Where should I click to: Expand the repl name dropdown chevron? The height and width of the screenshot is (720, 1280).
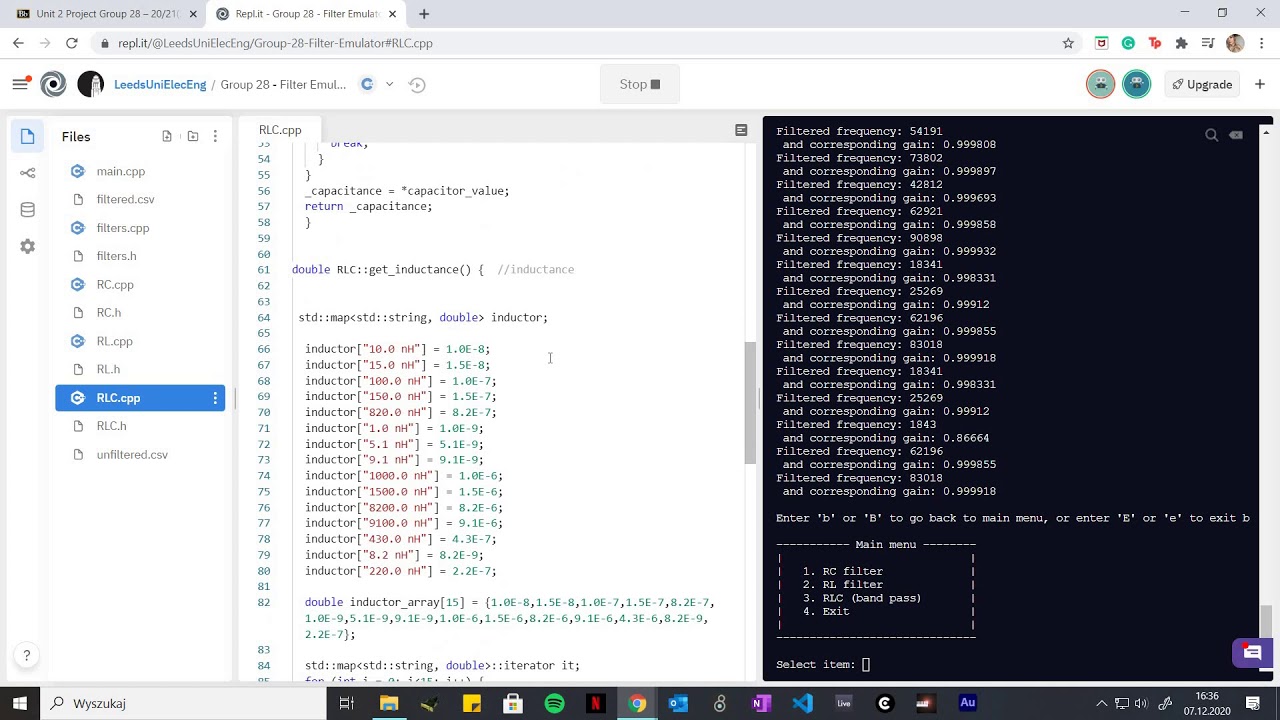[389, 84]
